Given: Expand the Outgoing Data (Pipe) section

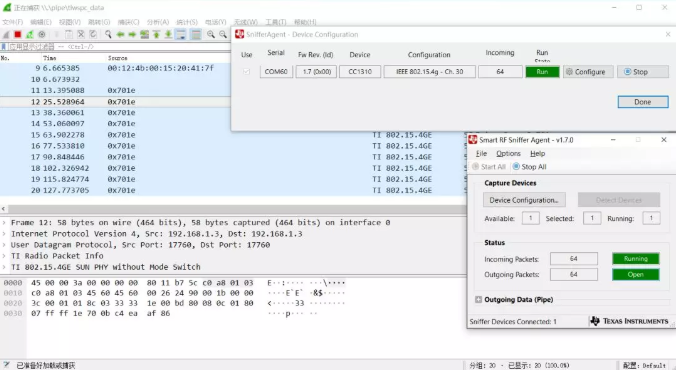Looking at the screenshot, I should pyautogui.click(x=478, y=299).
